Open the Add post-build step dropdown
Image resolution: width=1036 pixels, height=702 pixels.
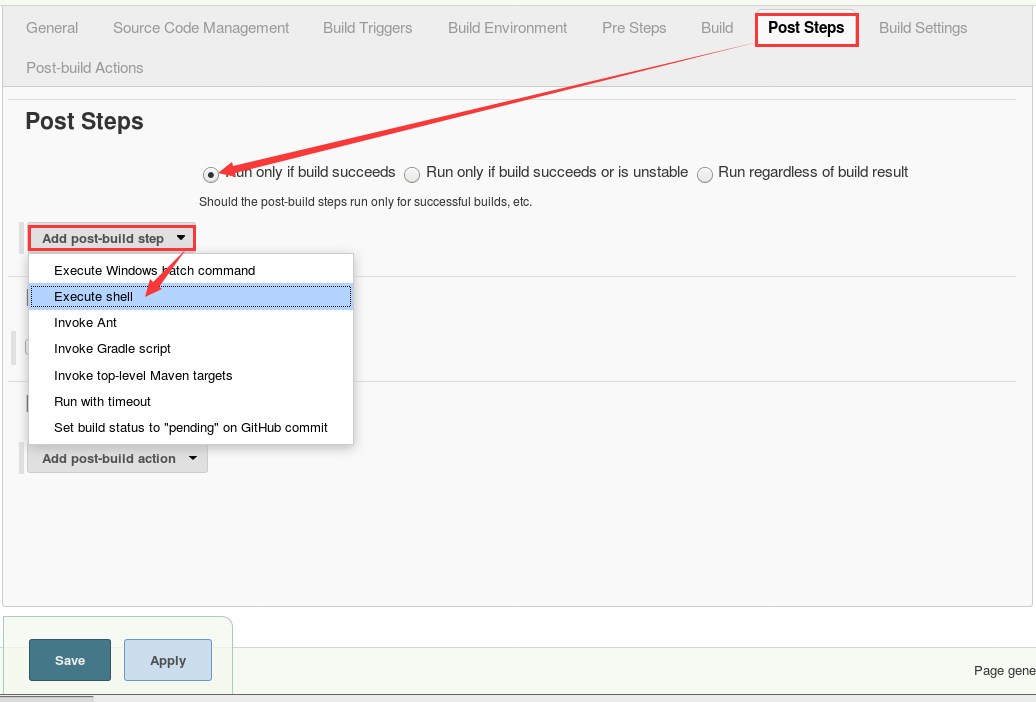(112, 238)
